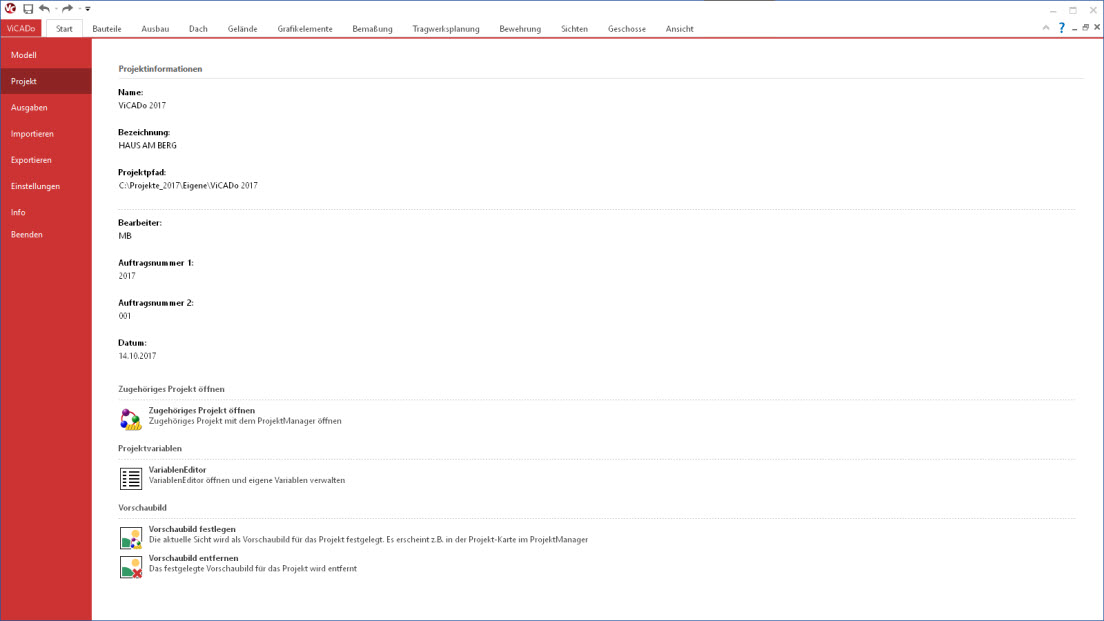Close the inner document window
This screenshot has width=1104, height=621.
[1097, 28]
